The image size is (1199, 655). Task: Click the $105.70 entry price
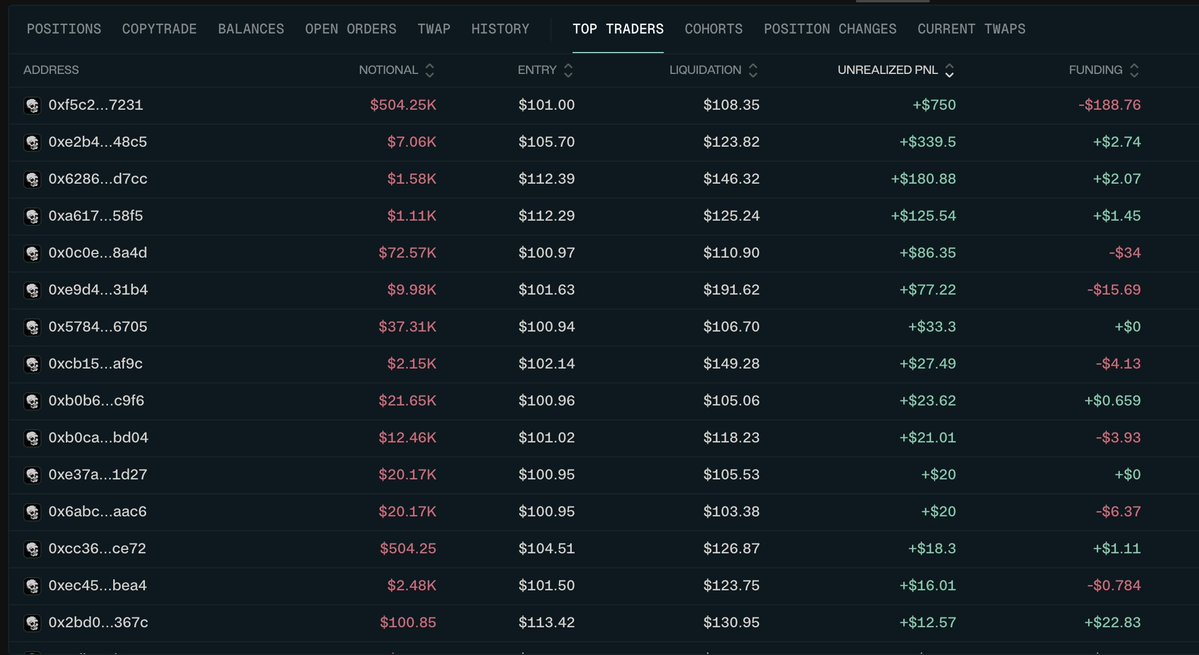(546, 141)
